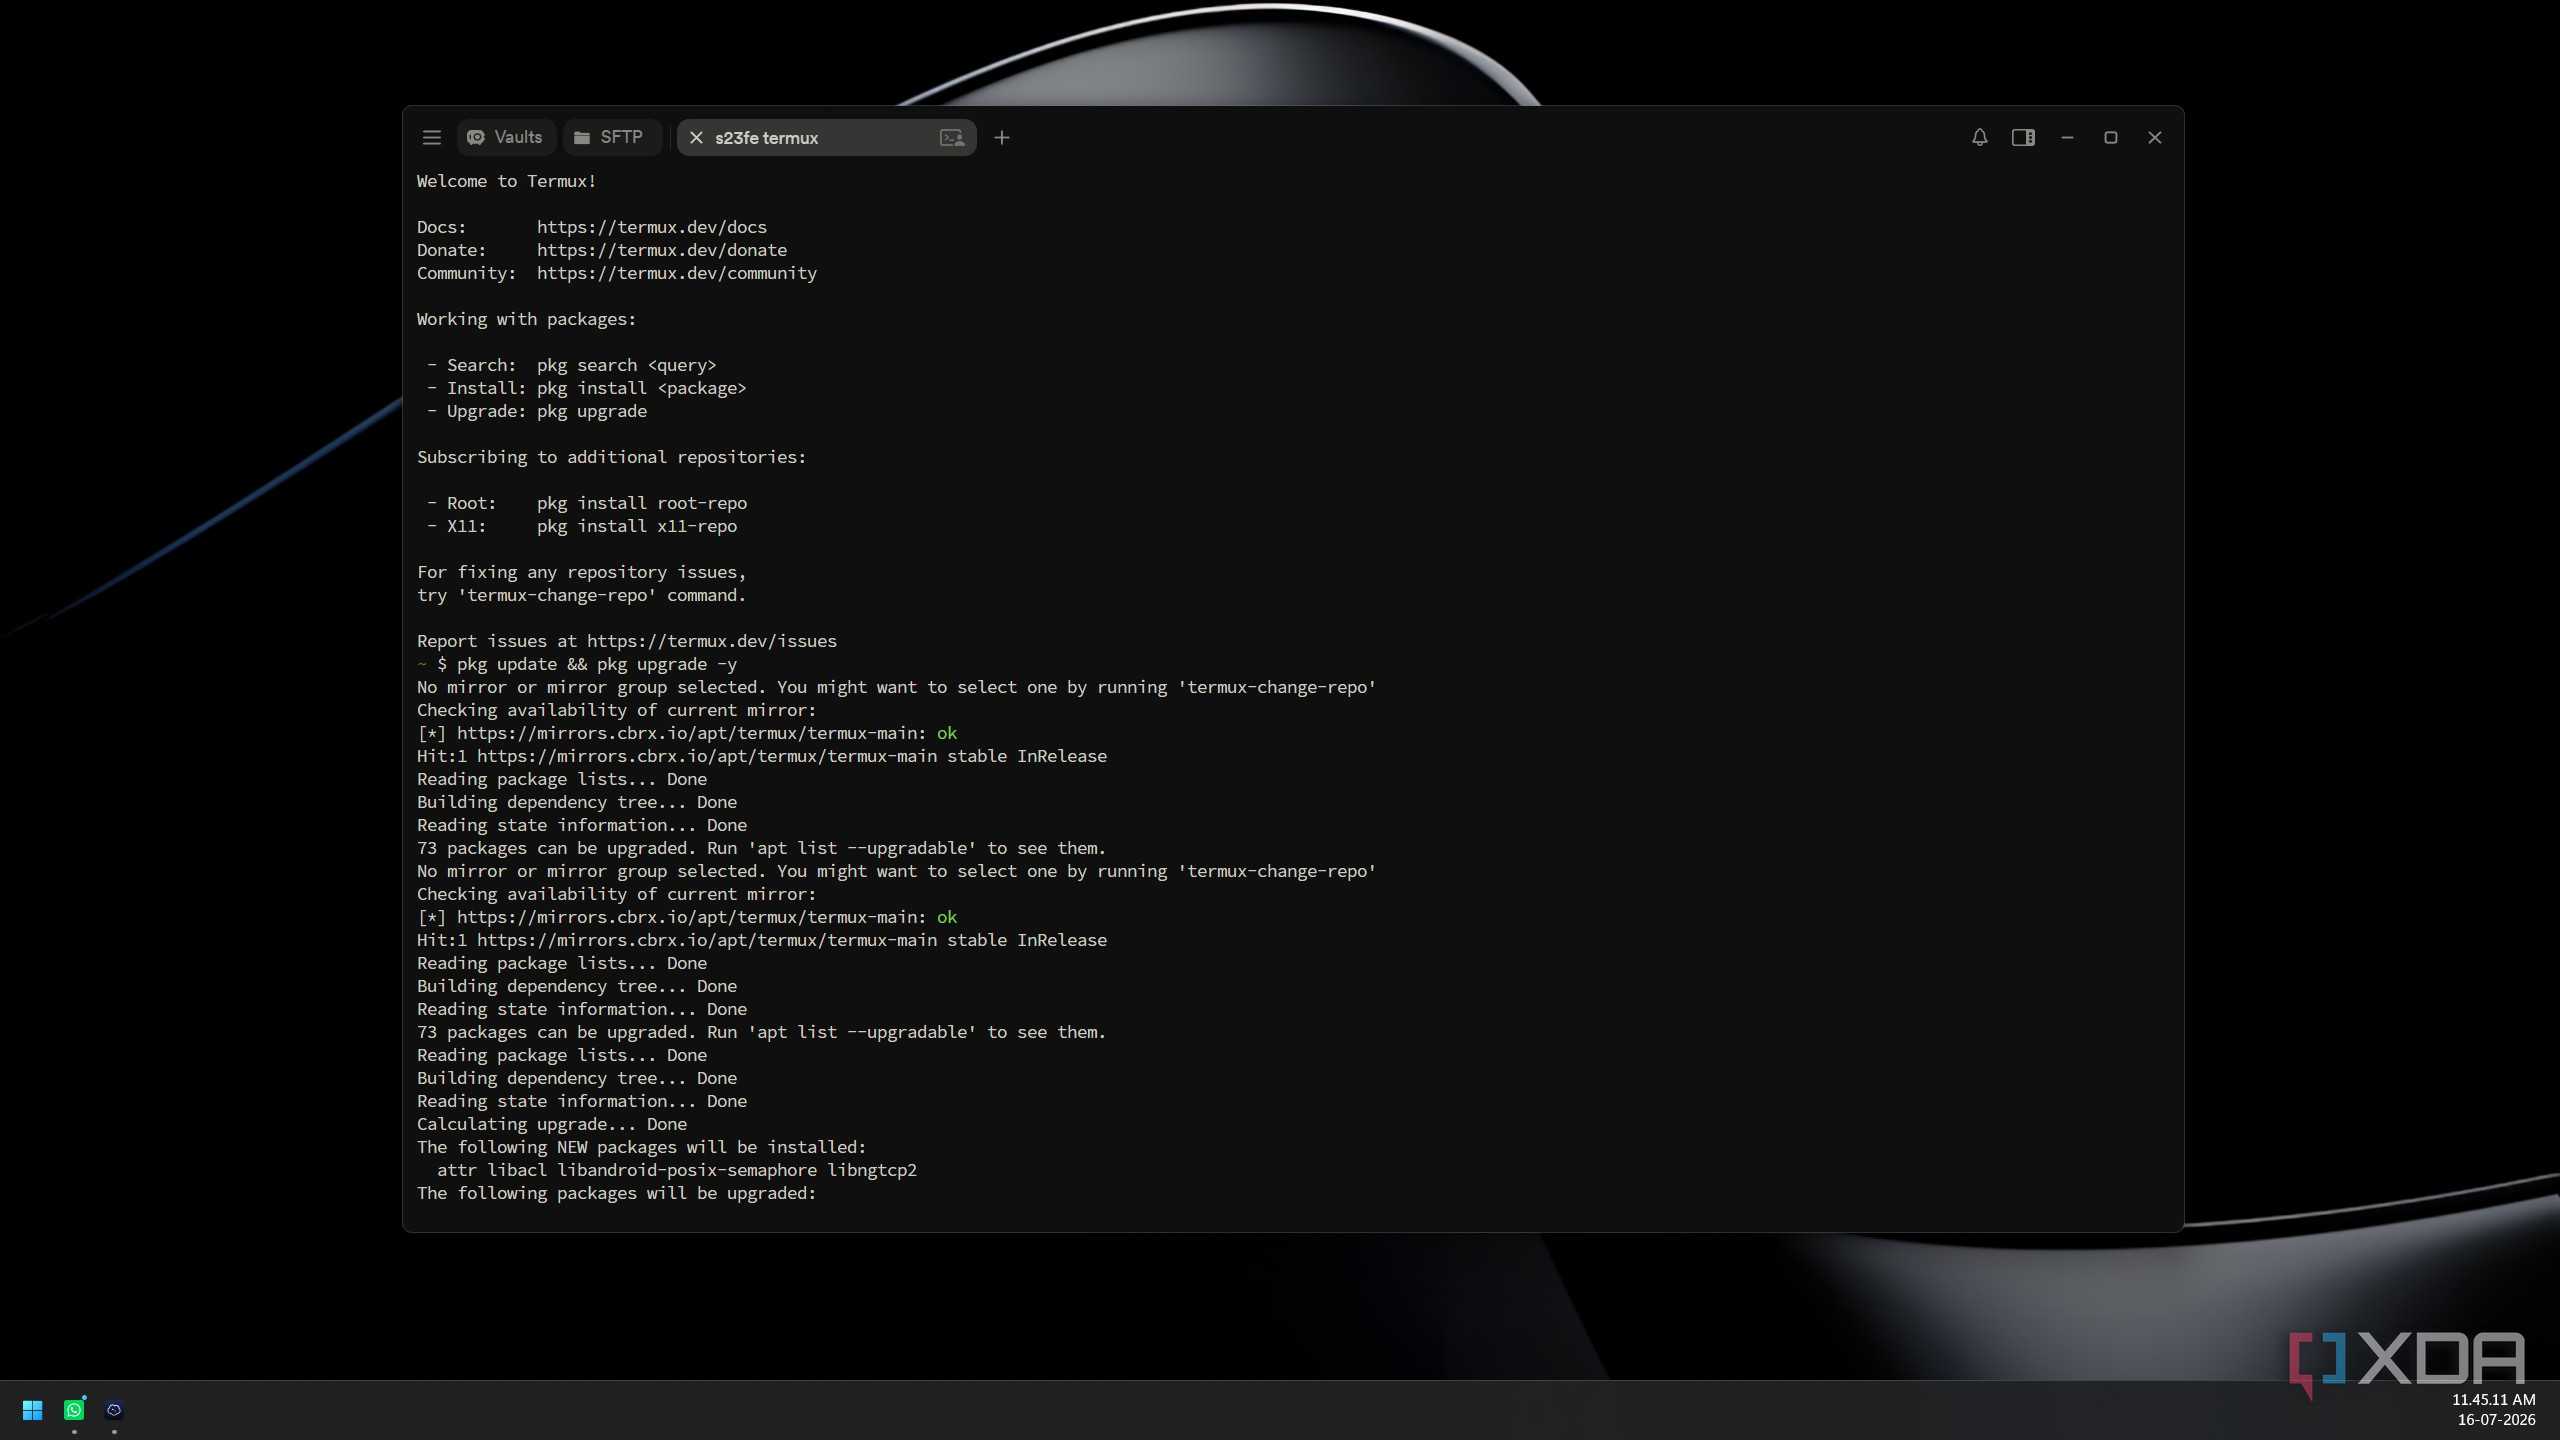Open the Windows Start menu
This screenshot has width=2560, height=1440.
click(x=32, y=1410)
